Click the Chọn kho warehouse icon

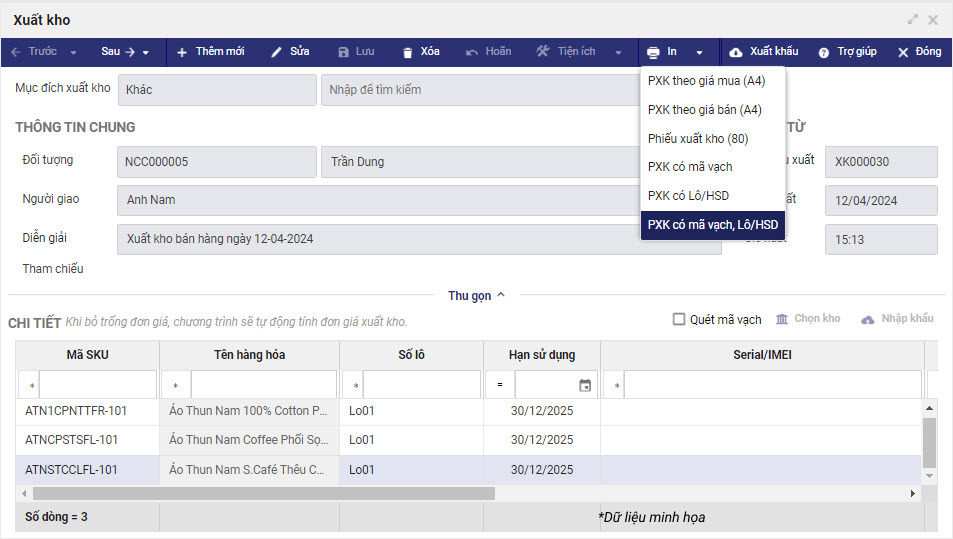(x=782, y=319)
